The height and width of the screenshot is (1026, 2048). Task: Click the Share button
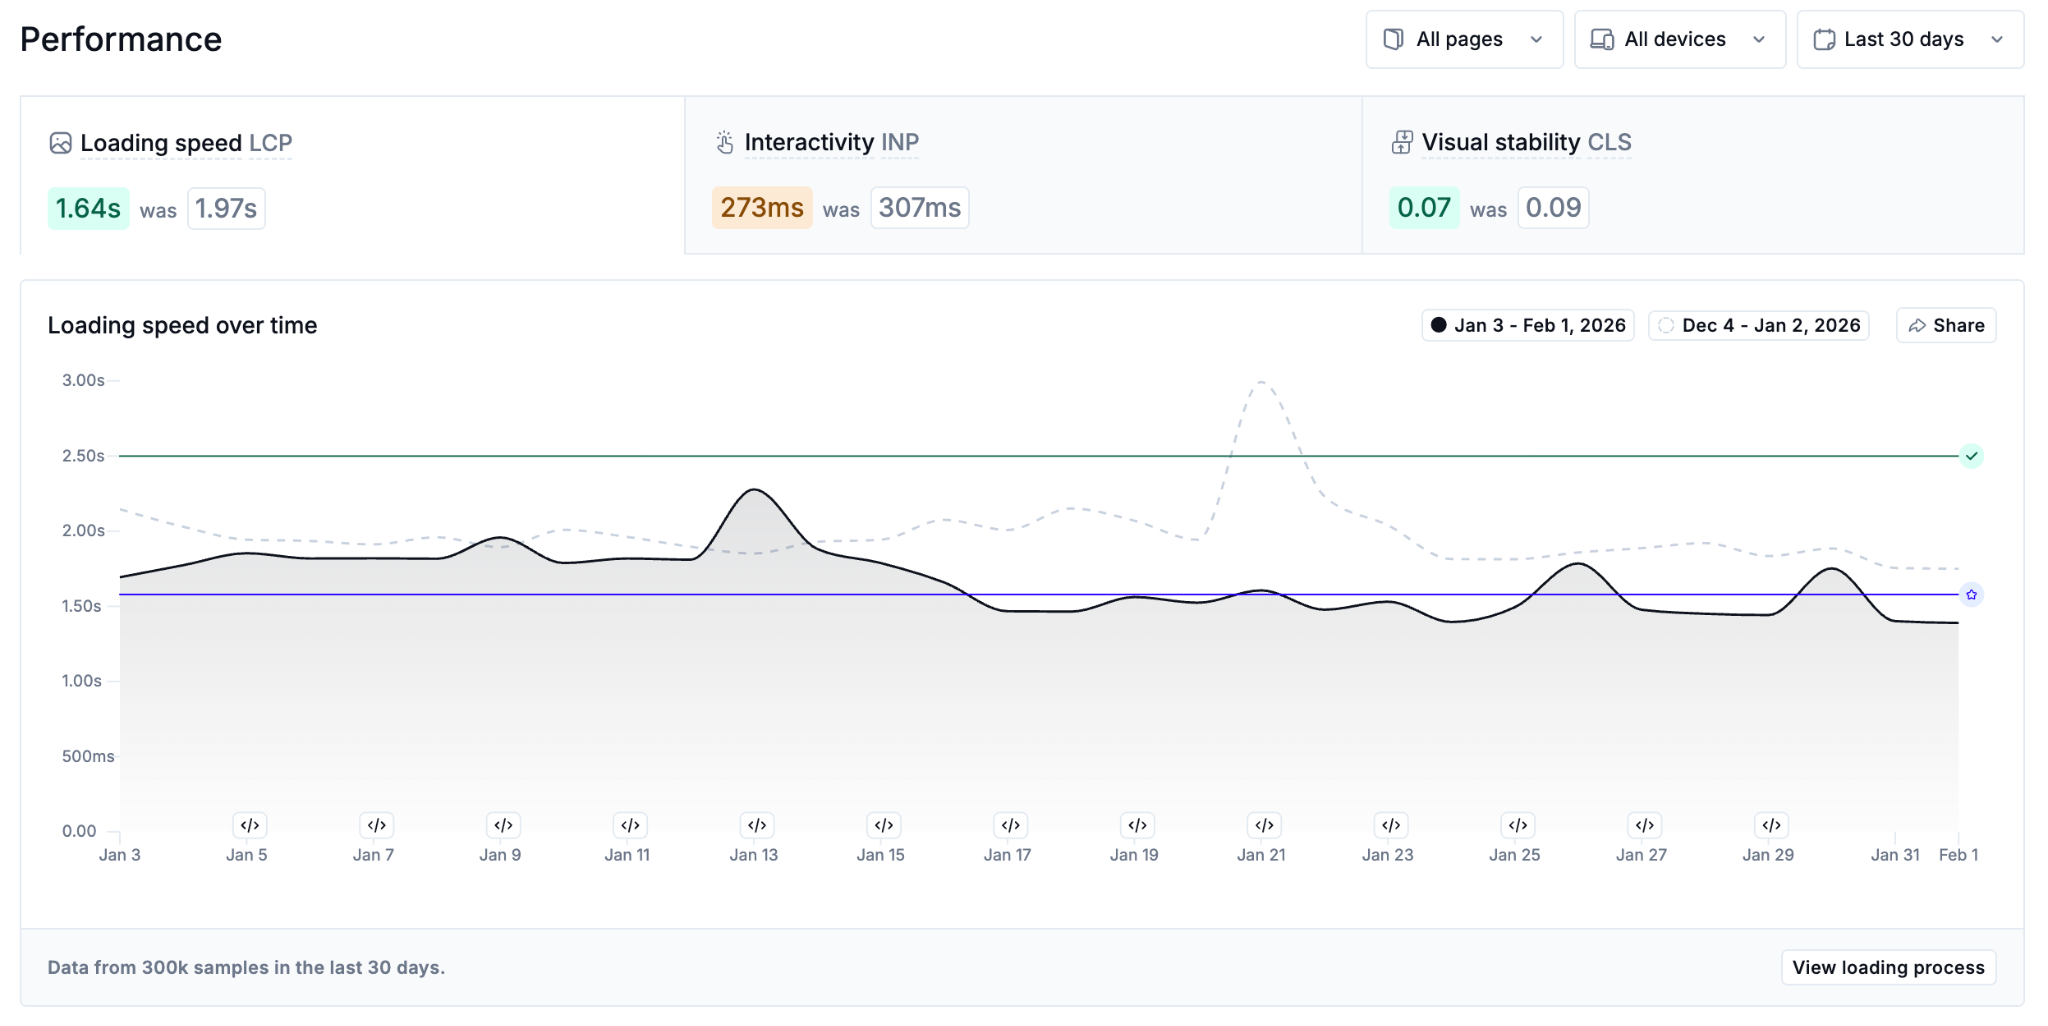tap(1945, 325)
